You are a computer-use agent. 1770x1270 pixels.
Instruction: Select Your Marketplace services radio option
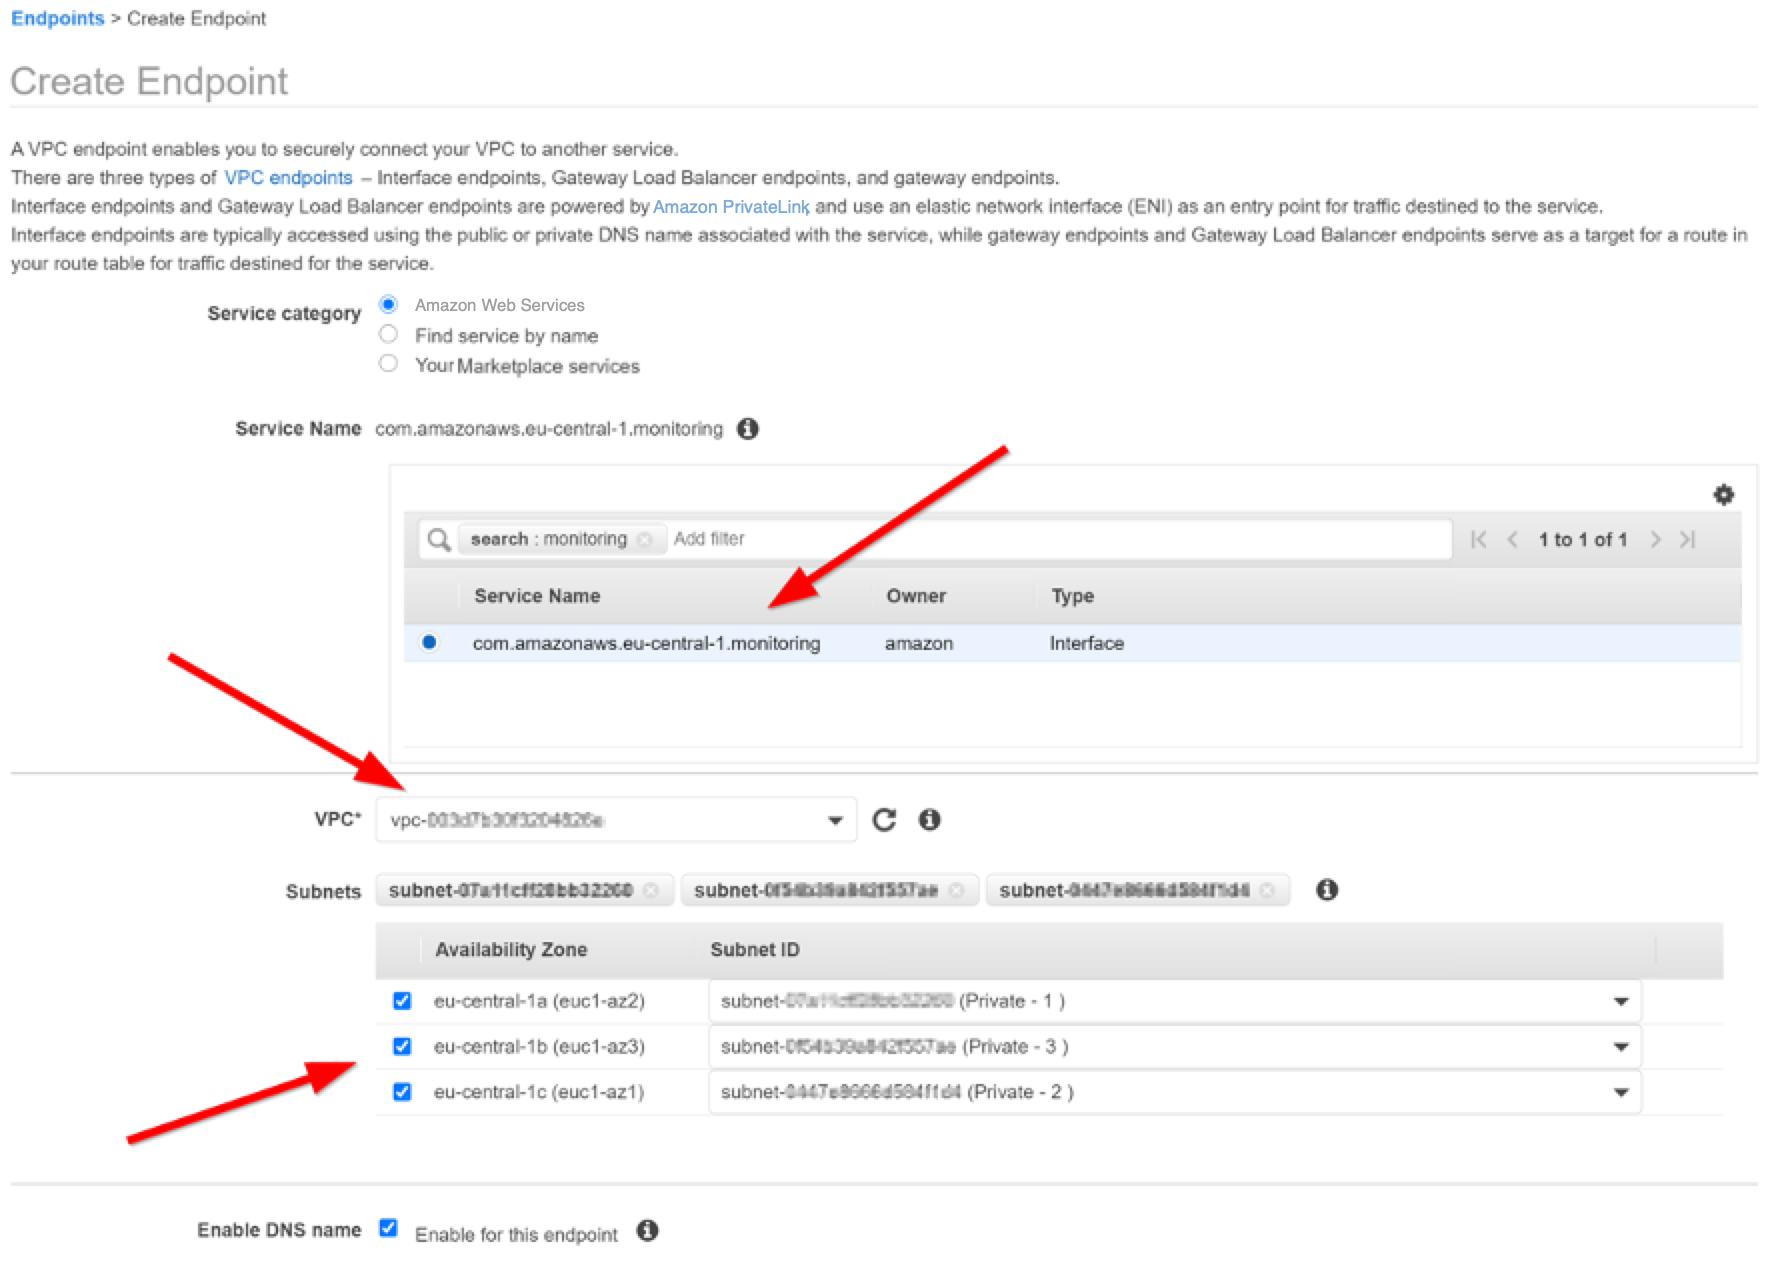389,364
